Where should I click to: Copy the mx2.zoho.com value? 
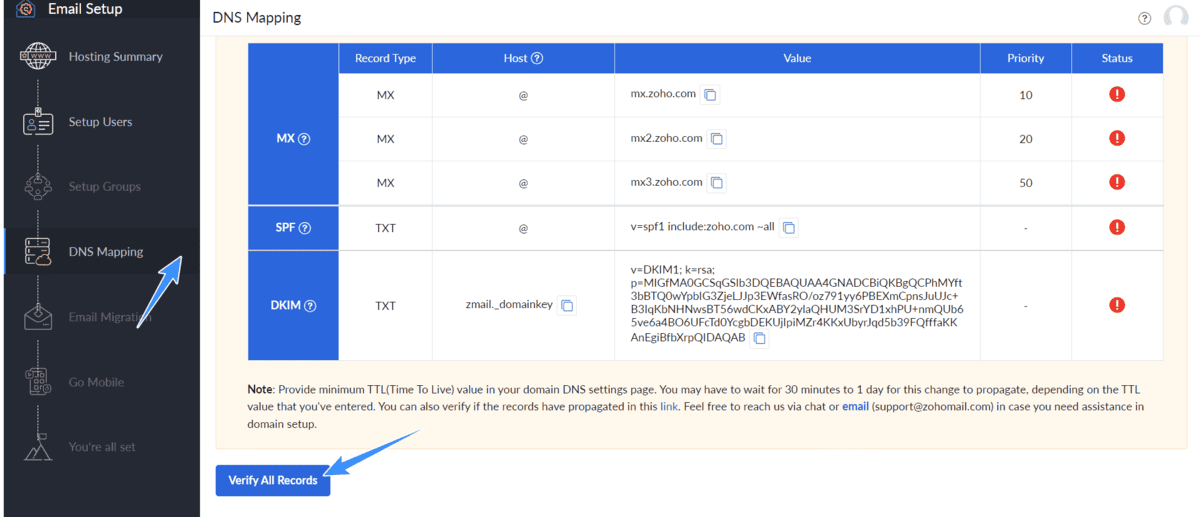point(717,139)
